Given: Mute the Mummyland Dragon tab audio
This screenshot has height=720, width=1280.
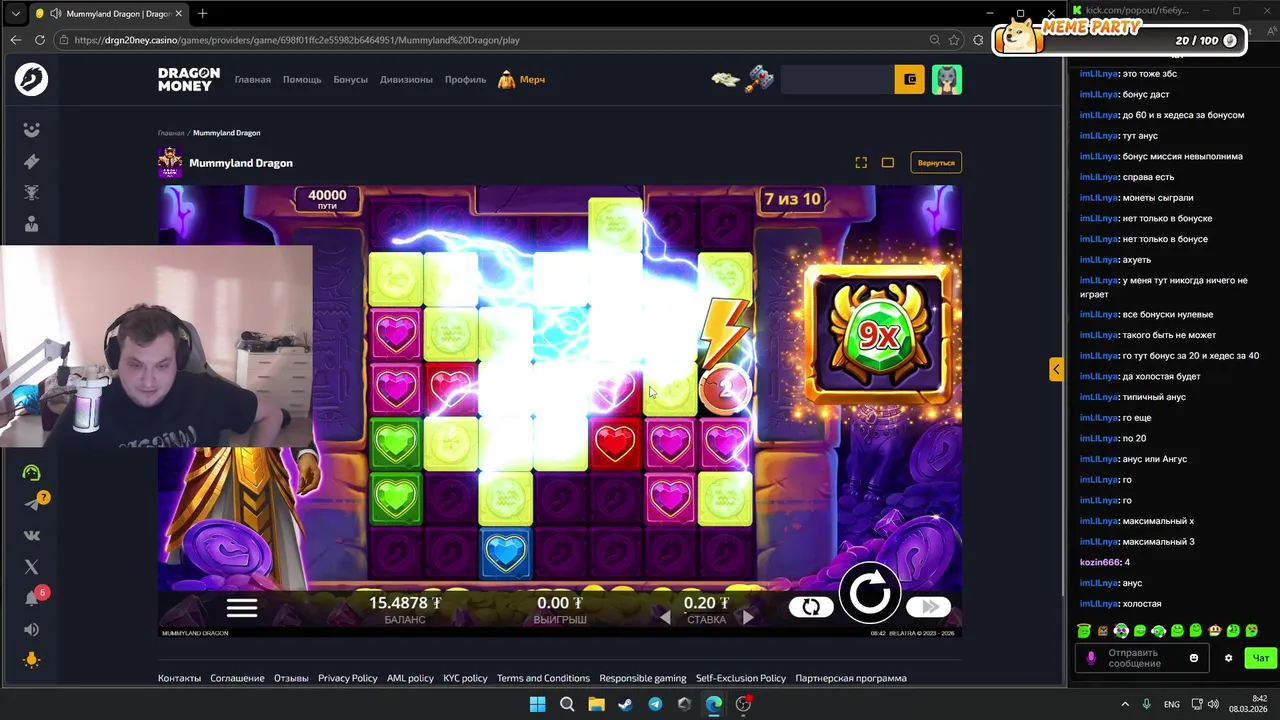Looking at the screenshot, I should [55, 13].
